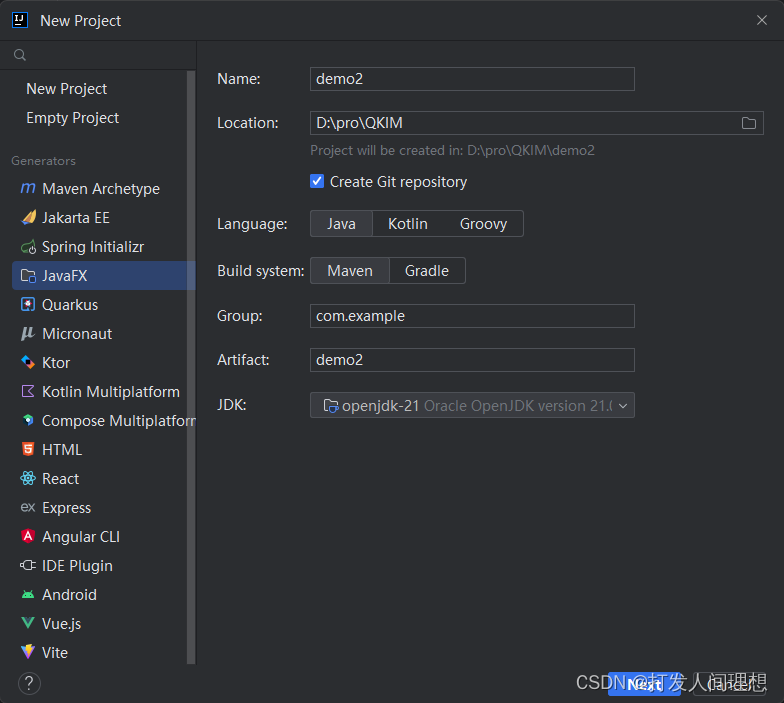Select Empty Project in sidebar
This screenshot has height=703, width=784.
point(72,118)
